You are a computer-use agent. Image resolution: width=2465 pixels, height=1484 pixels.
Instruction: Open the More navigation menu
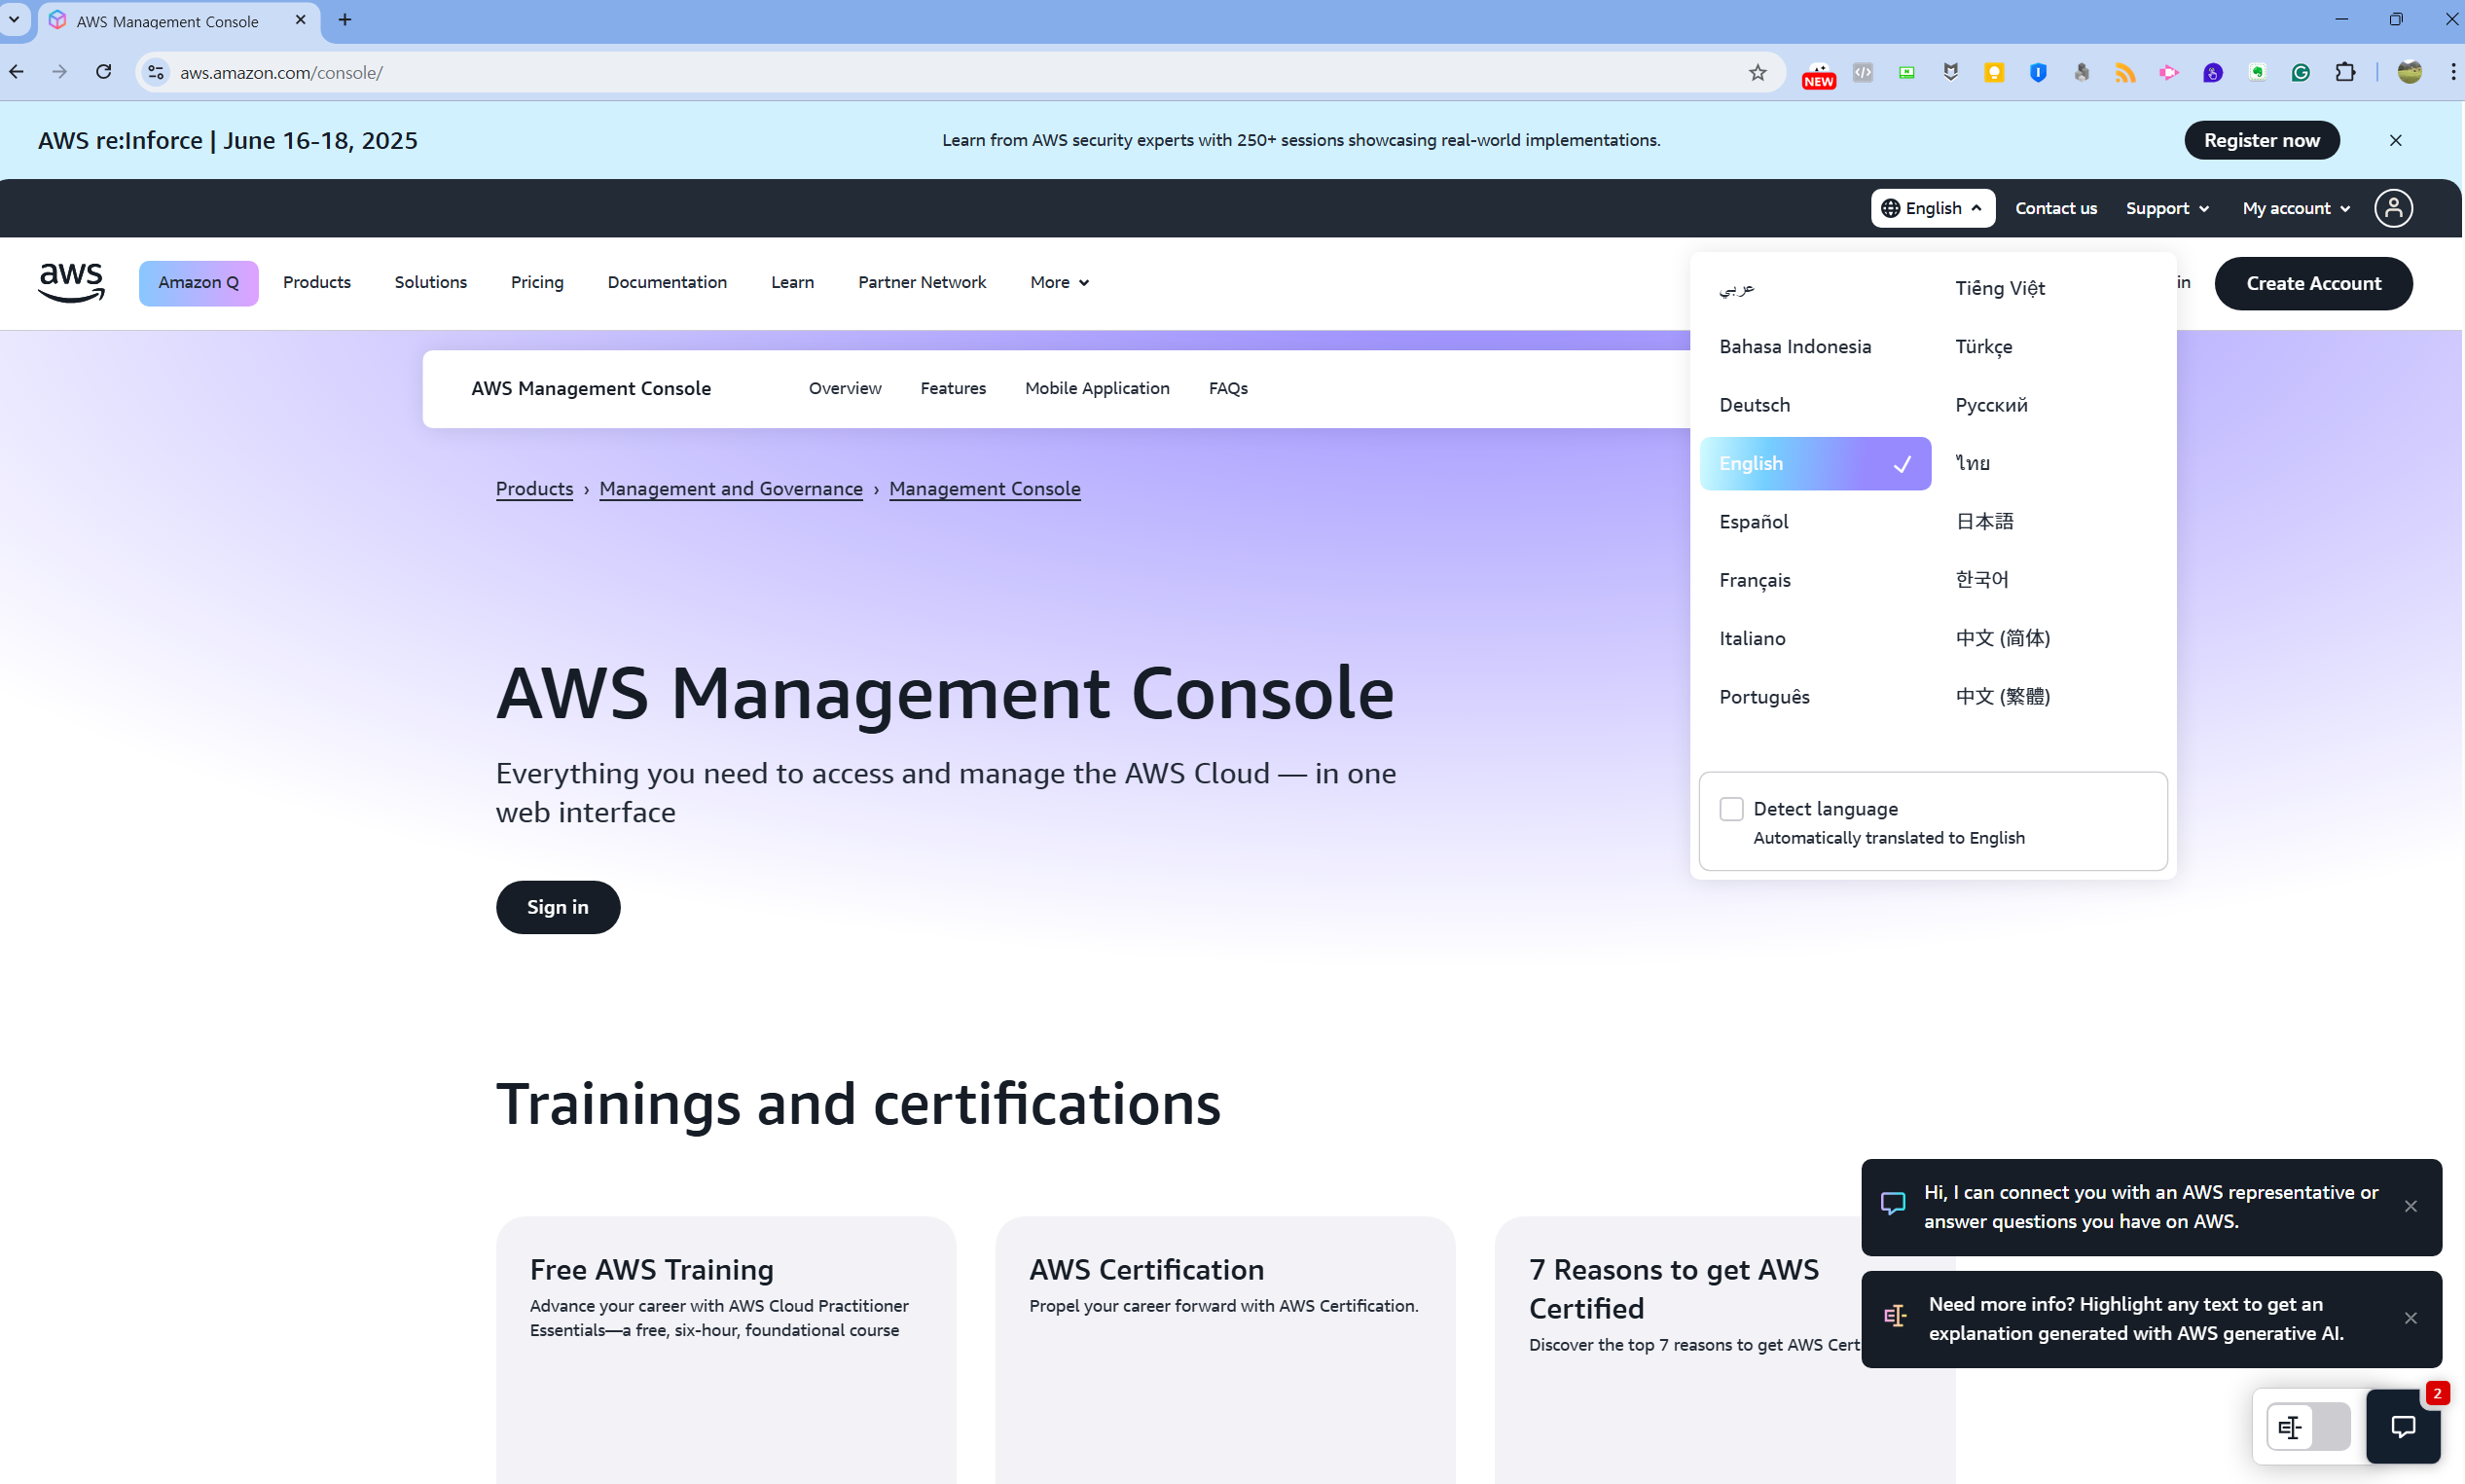(1060, 282)
